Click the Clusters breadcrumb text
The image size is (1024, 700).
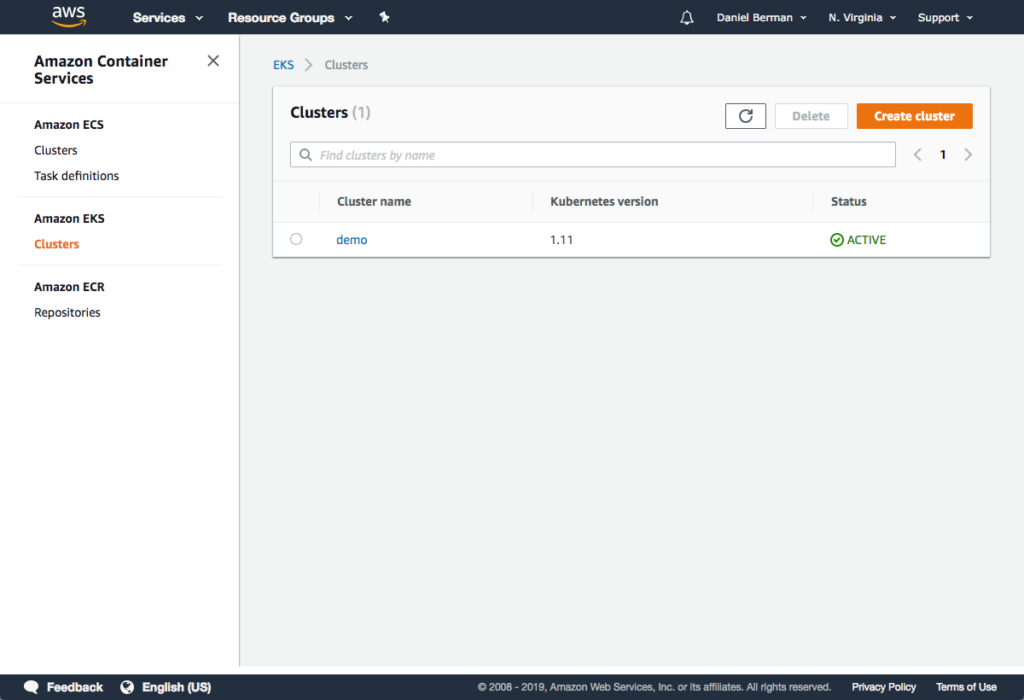tap(346, 65)
